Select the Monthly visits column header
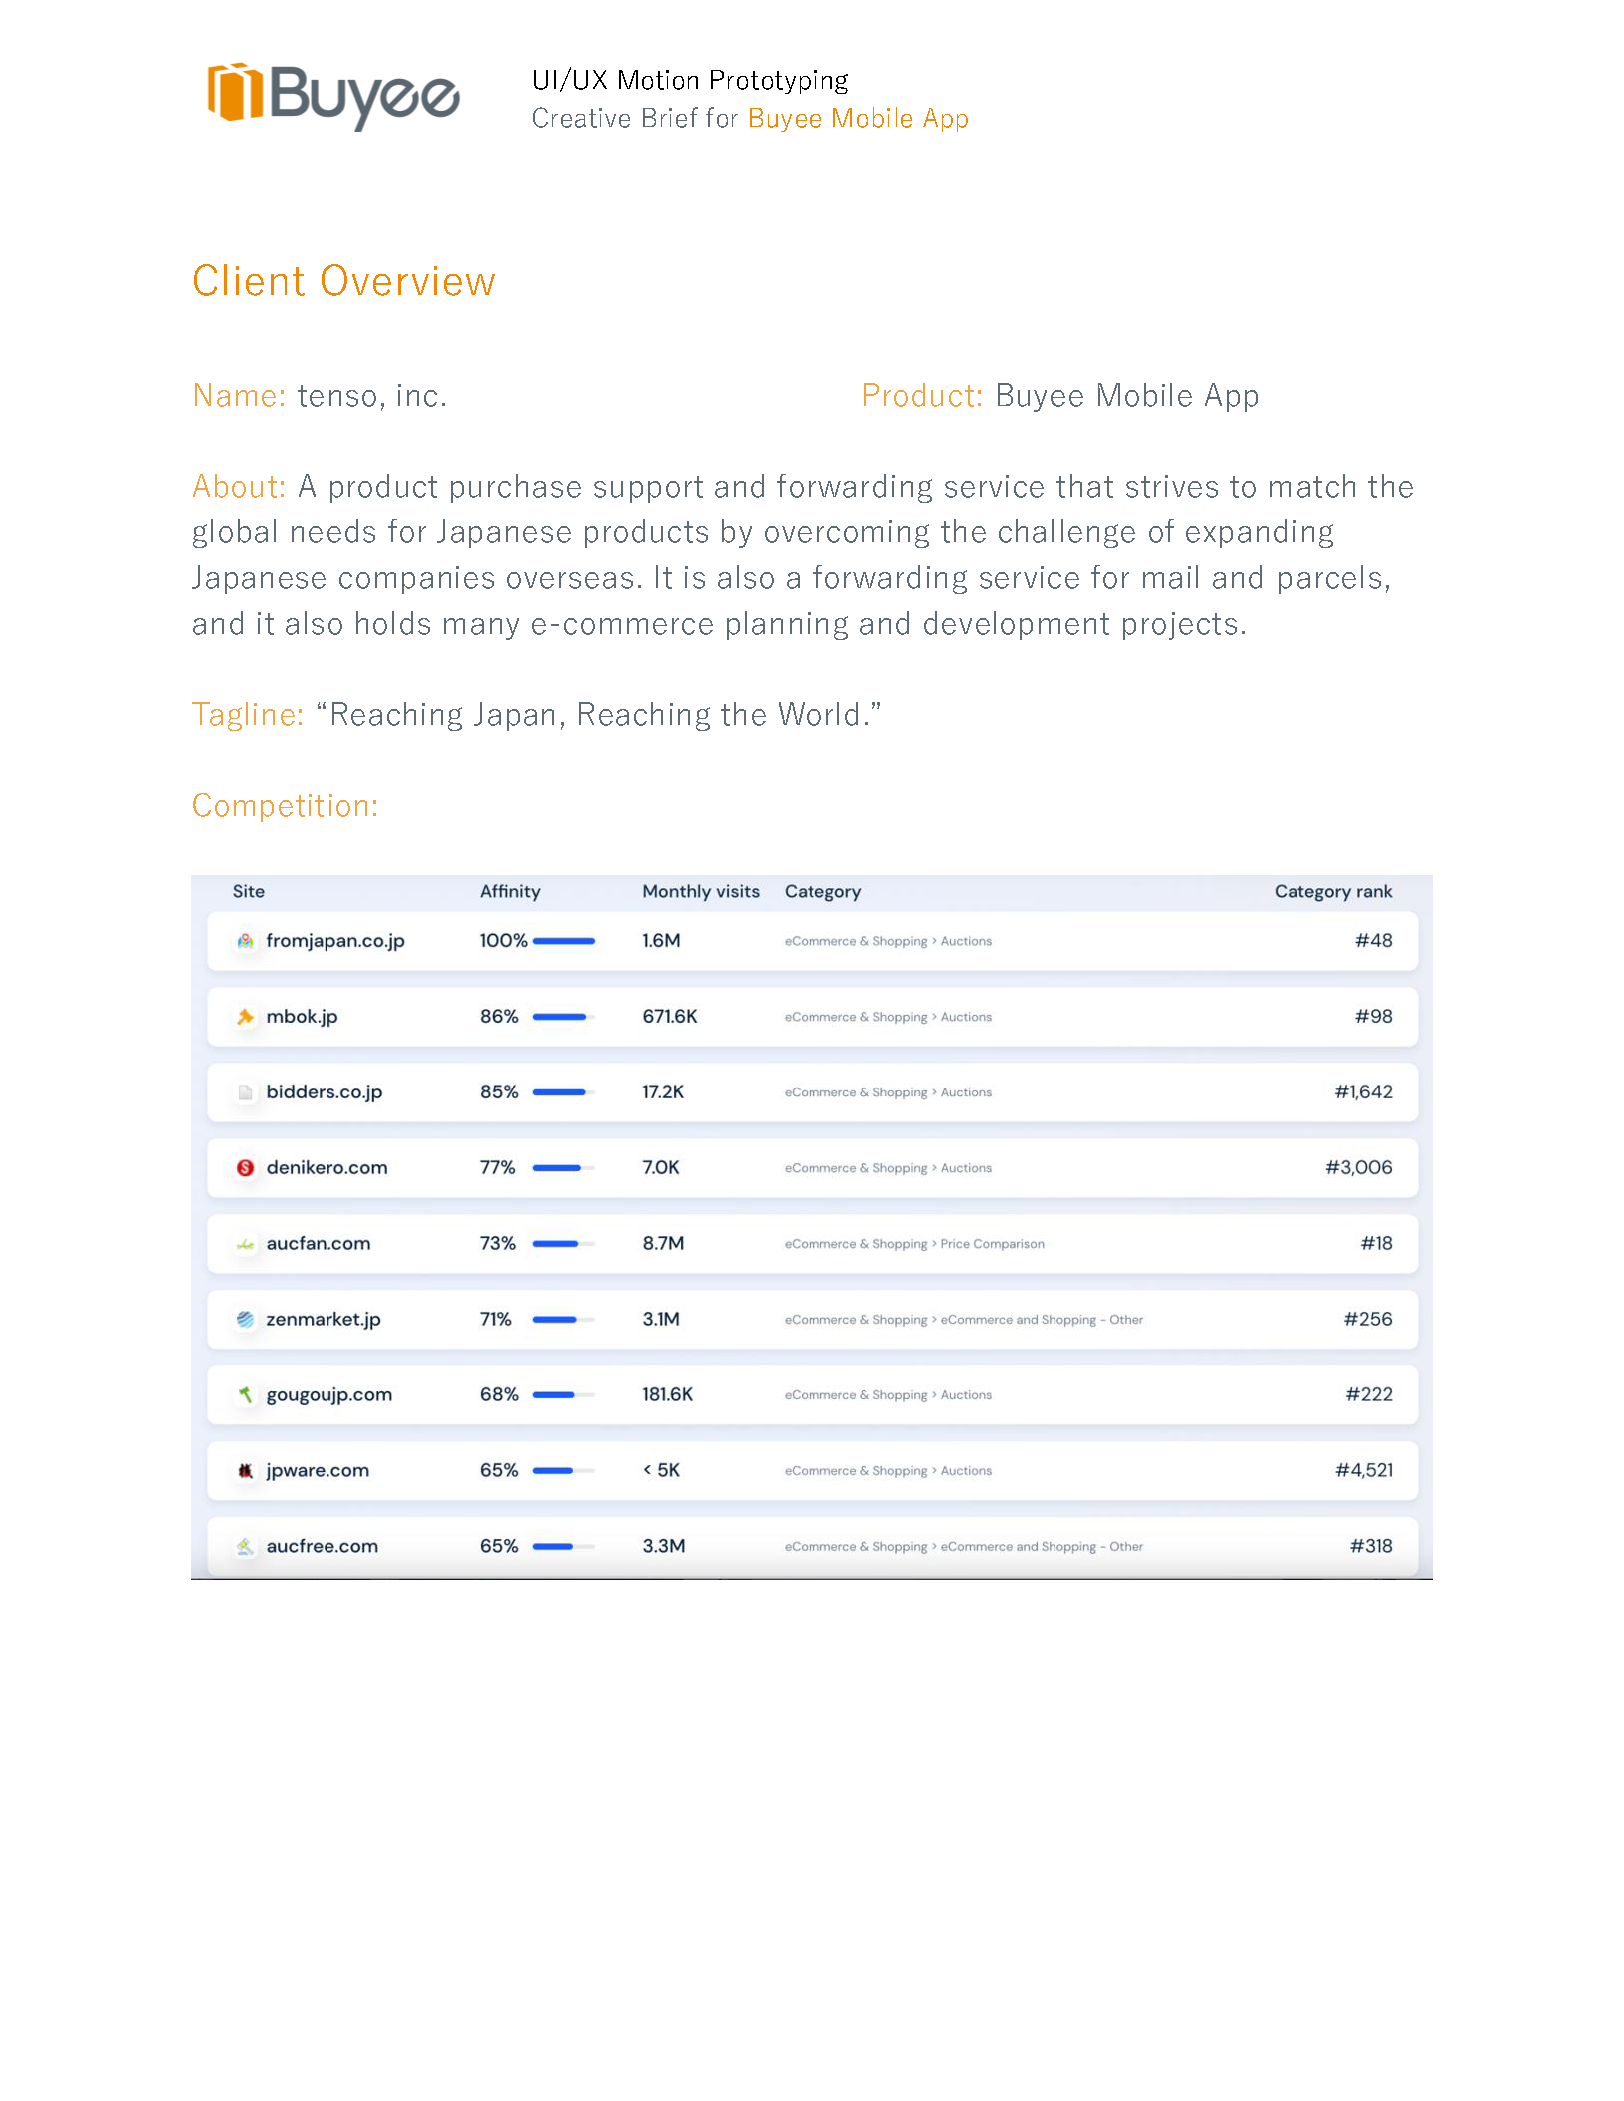Screen dimensions: 1624x2101 coord(701,891)
